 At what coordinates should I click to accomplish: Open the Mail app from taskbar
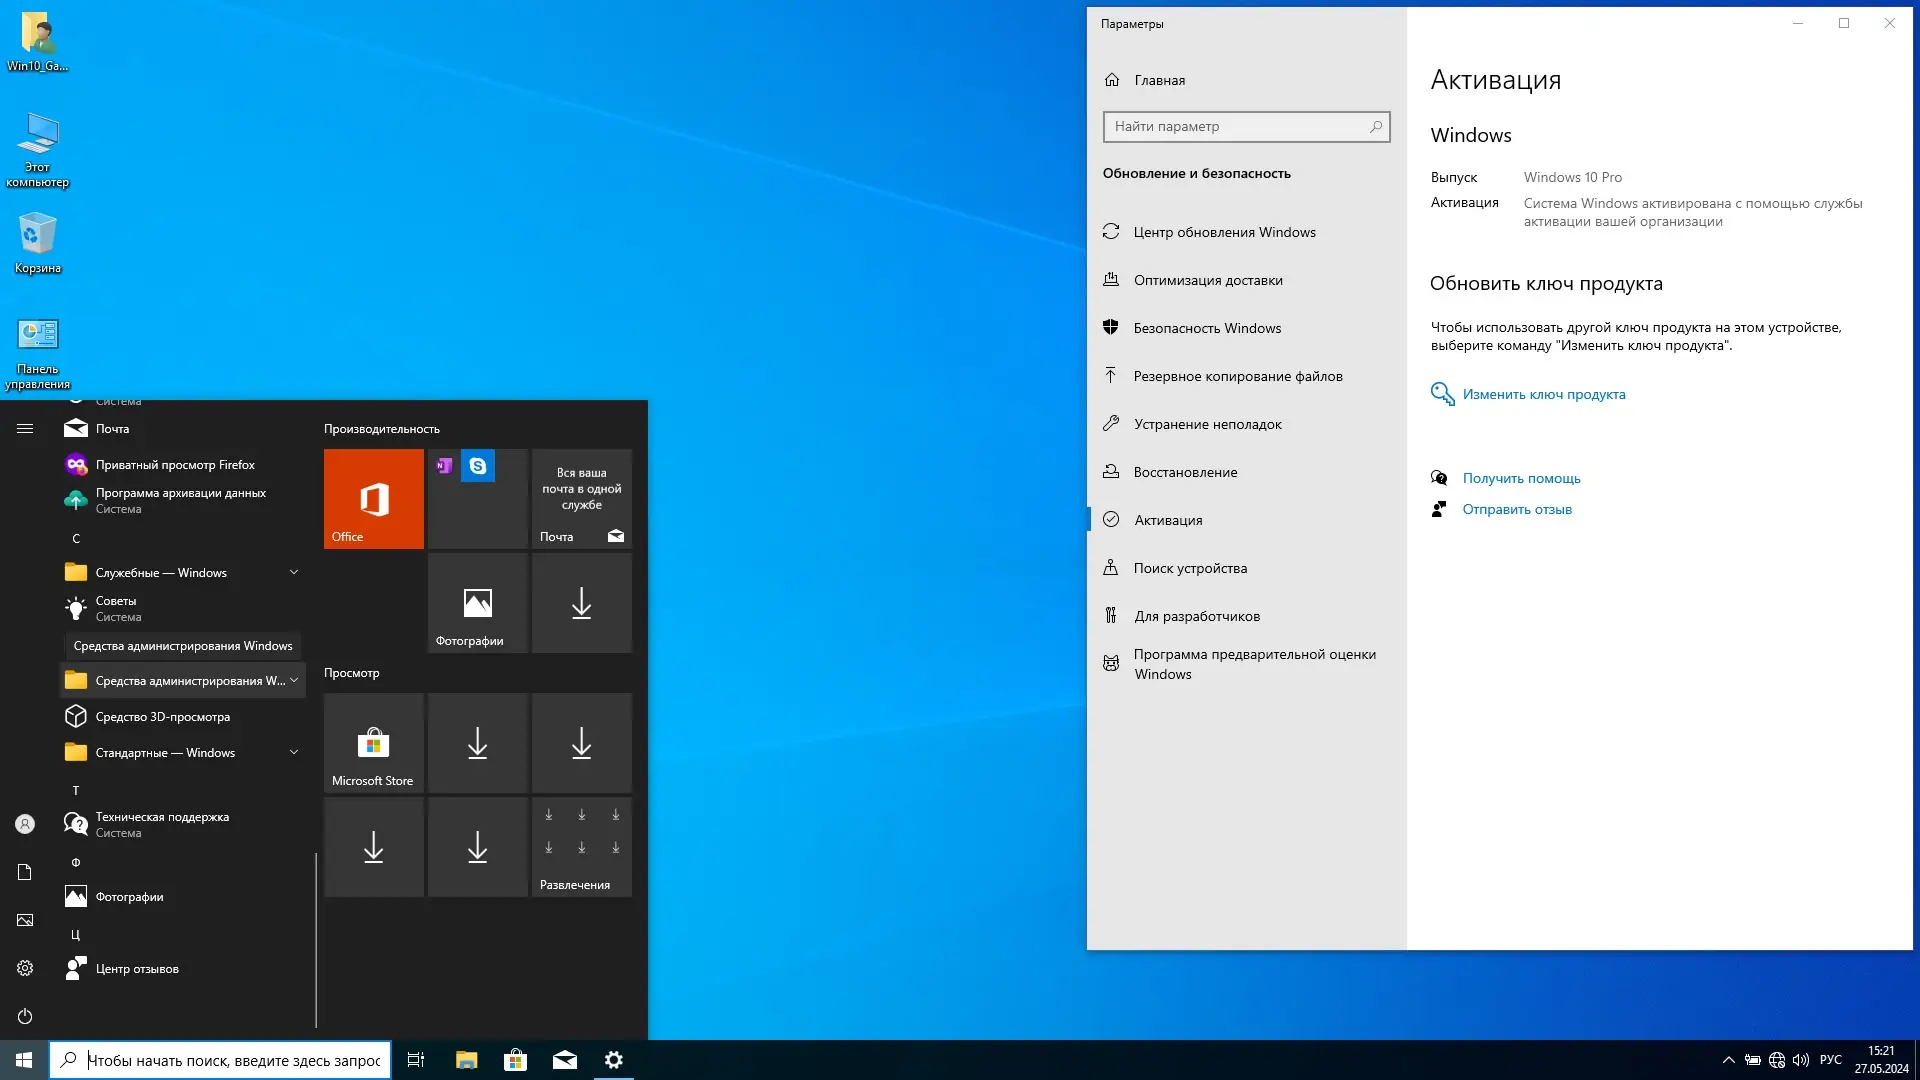coord(564,1060)
